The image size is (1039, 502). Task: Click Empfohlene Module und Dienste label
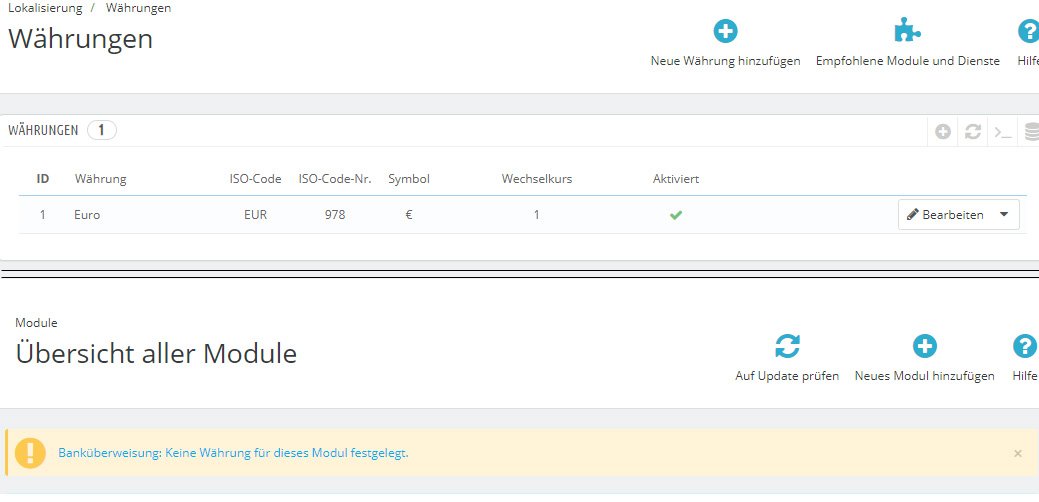[x=908, y=61]
